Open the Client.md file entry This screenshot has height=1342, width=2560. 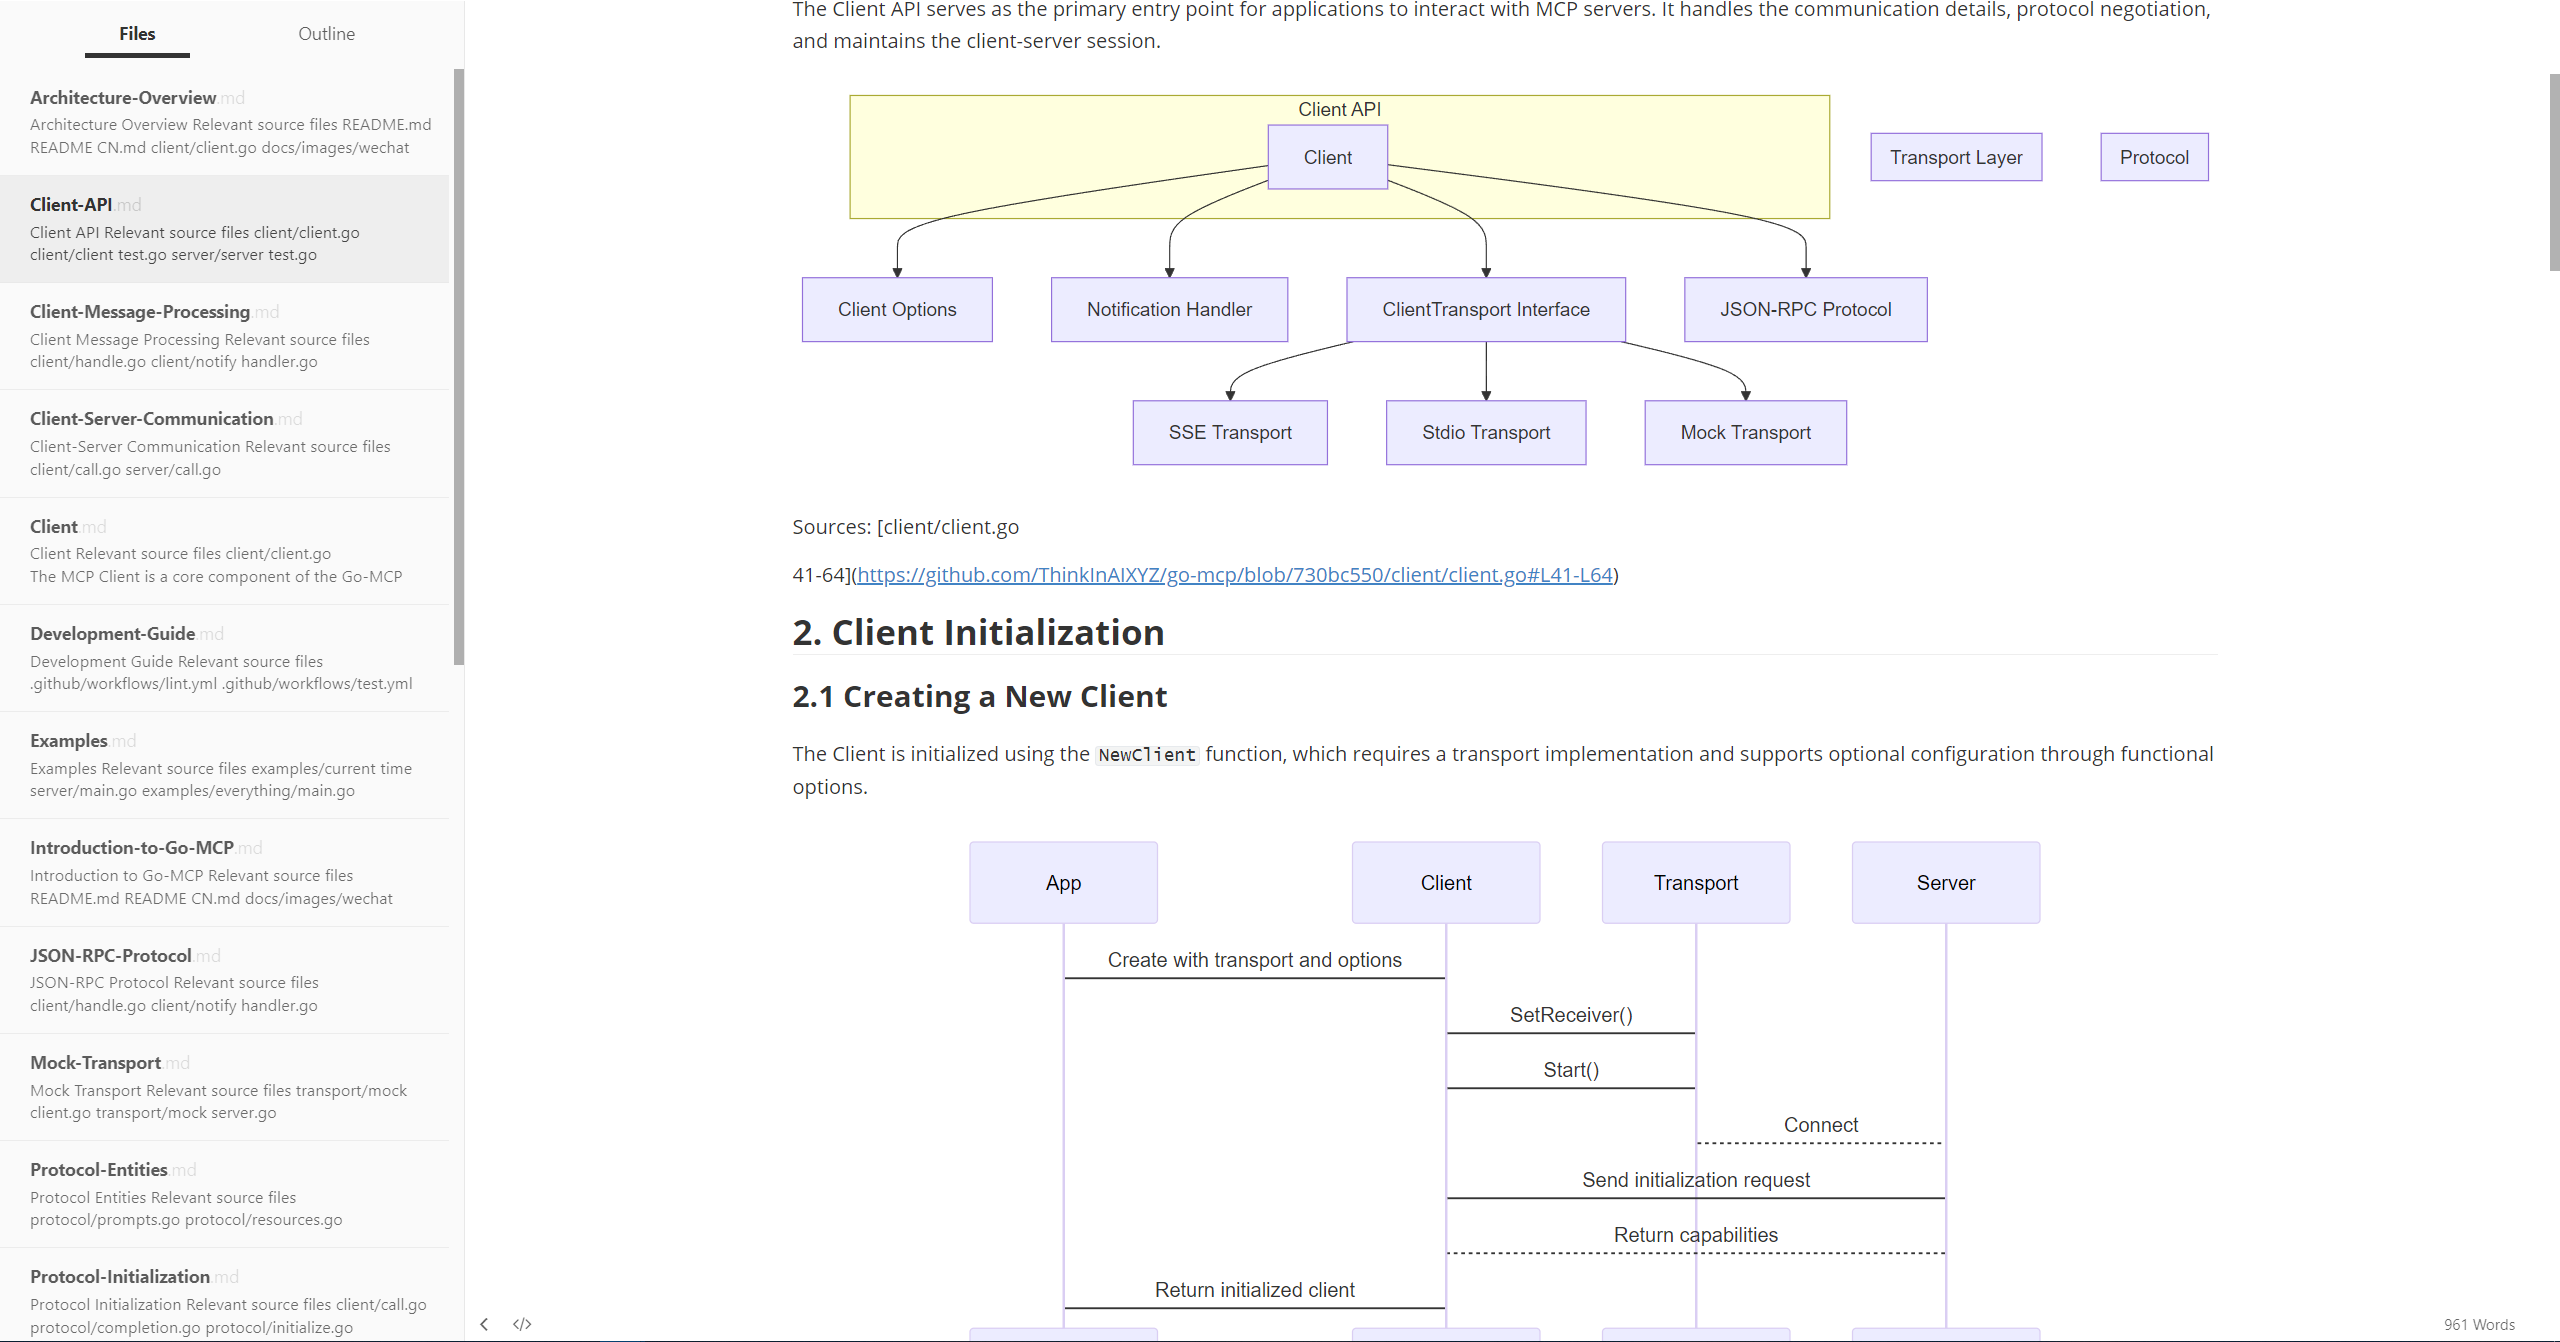click(x=224, y=551)
